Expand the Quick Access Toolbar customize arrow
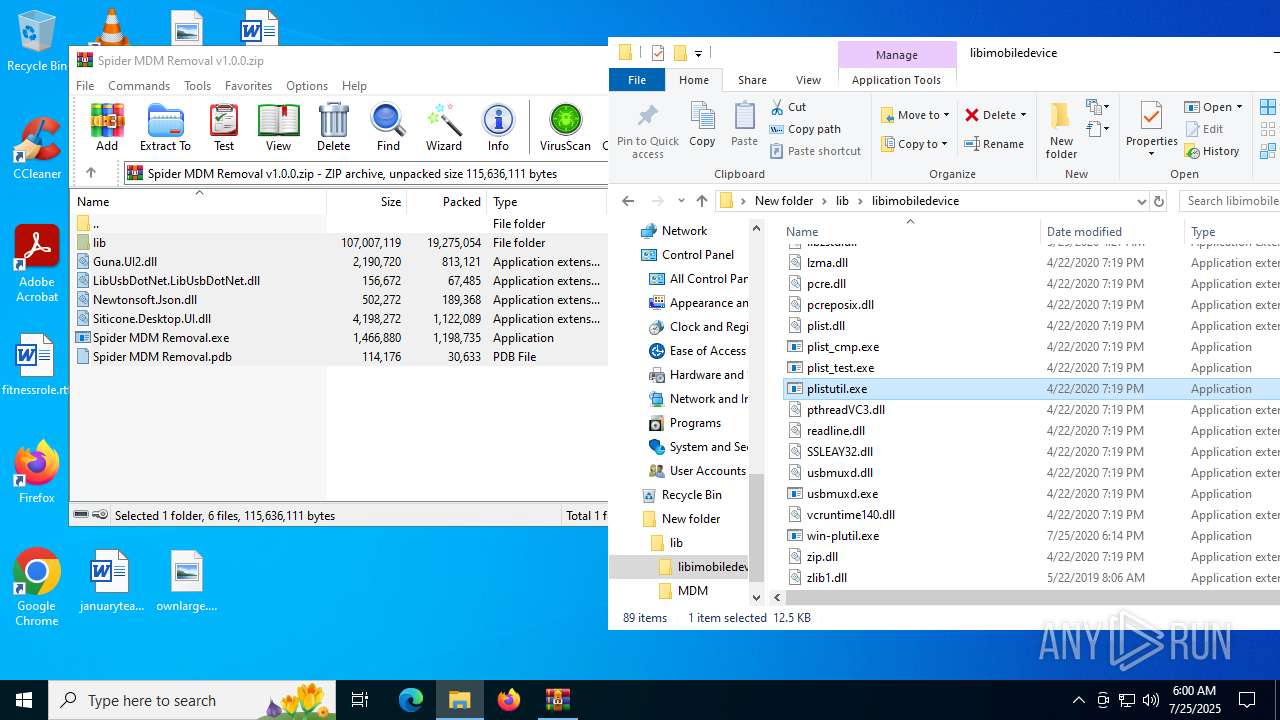 pyautogui.click(x=698, y=53)
